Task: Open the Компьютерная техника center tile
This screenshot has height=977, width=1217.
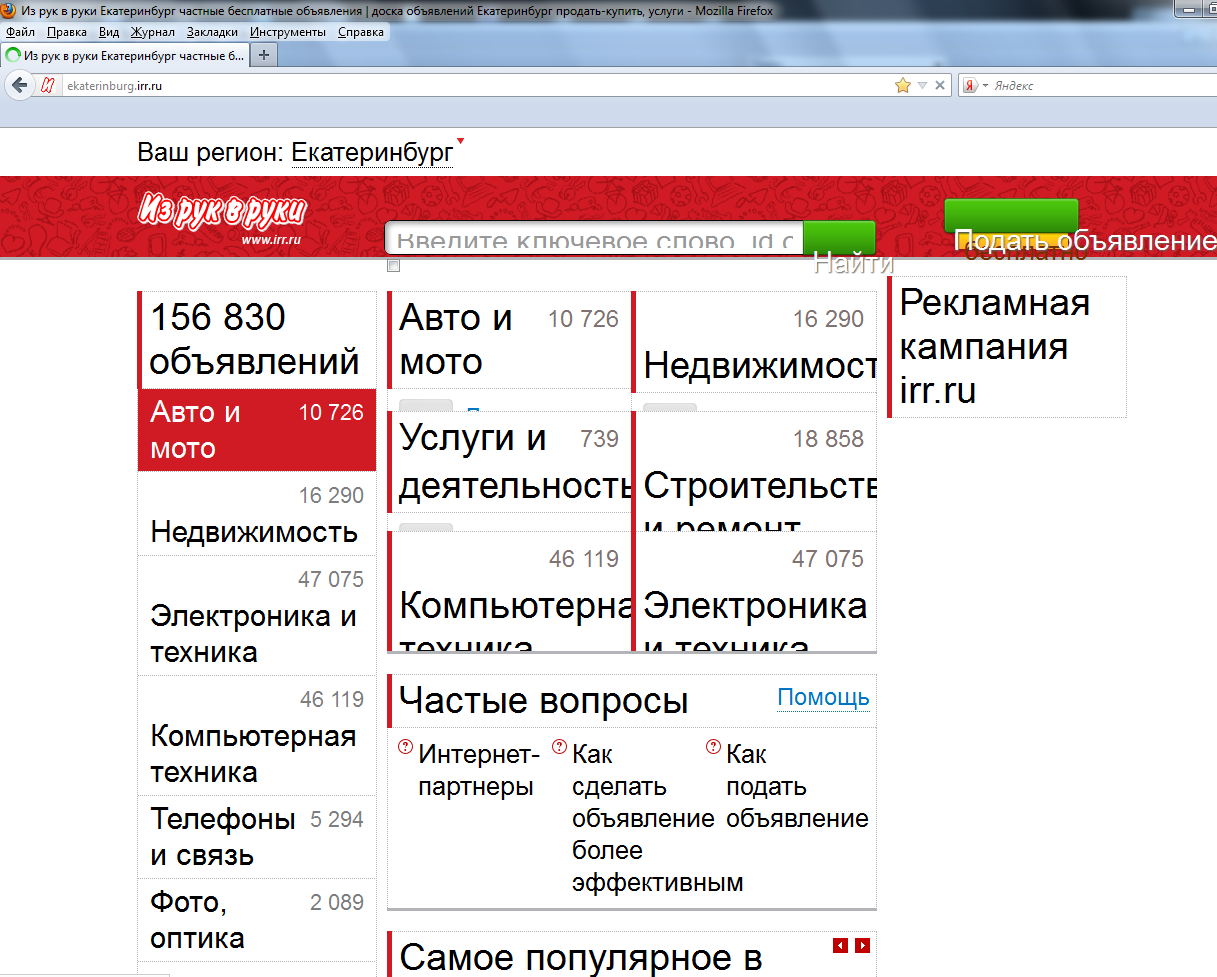Action: point(509,591)
